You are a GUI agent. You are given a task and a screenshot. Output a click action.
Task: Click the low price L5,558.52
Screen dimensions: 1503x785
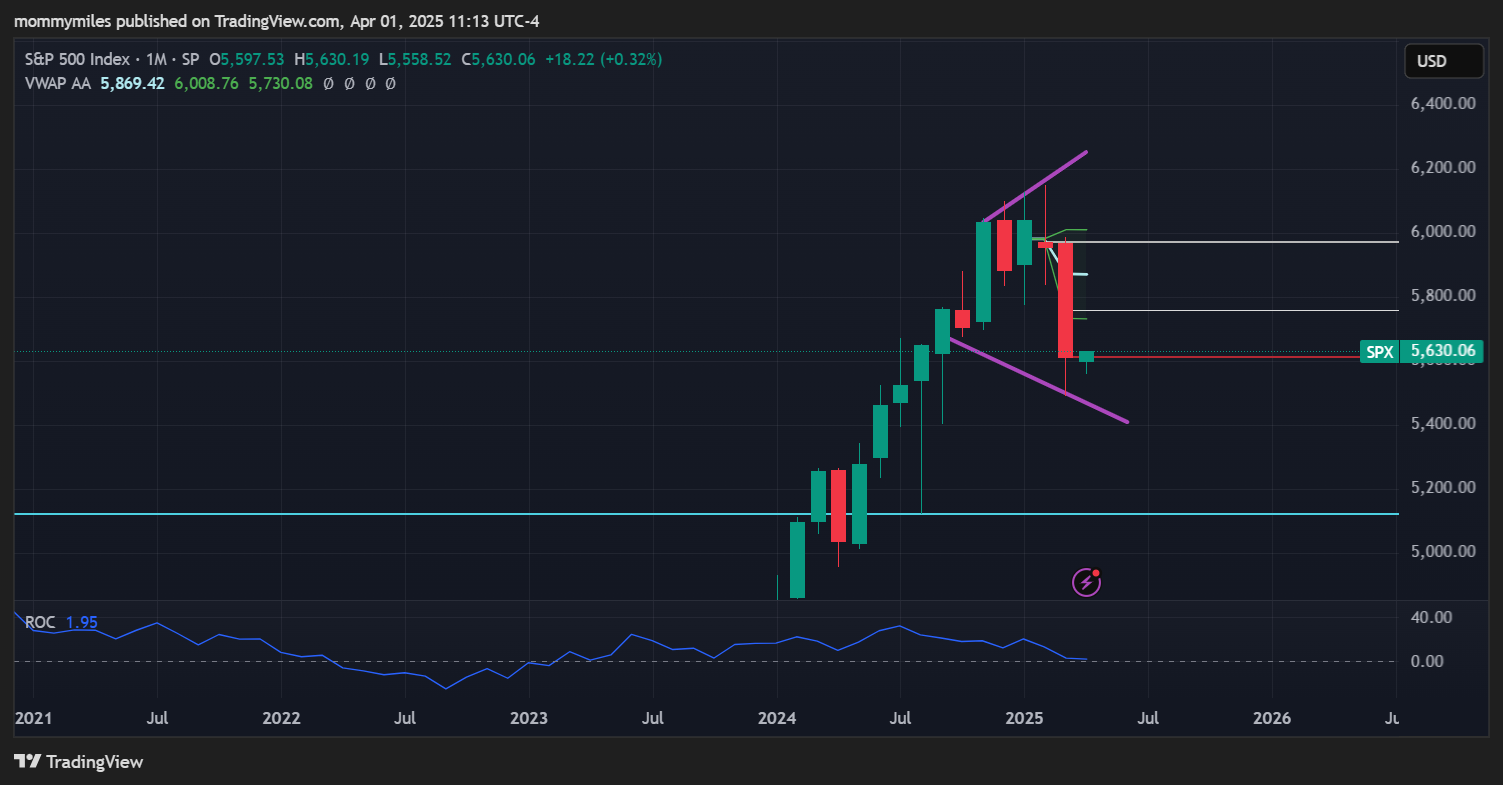point(416,60)
